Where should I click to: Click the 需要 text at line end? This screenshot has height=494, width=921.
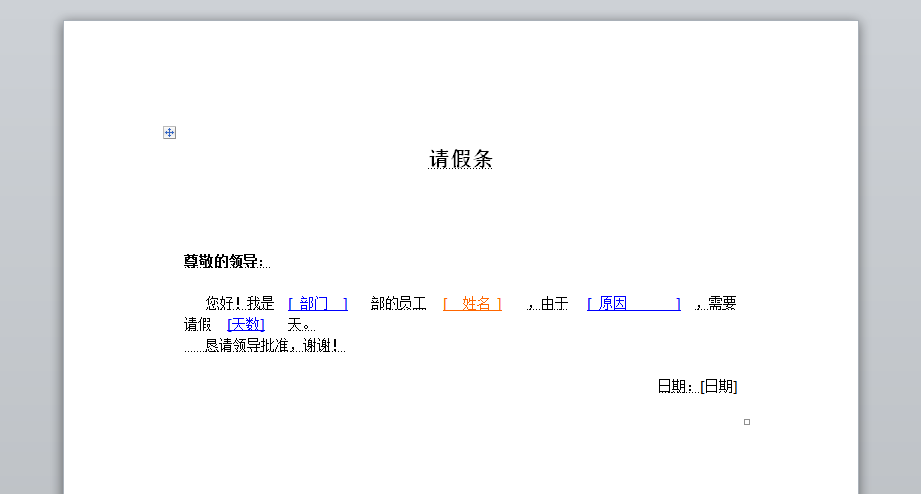pos(722,304)
